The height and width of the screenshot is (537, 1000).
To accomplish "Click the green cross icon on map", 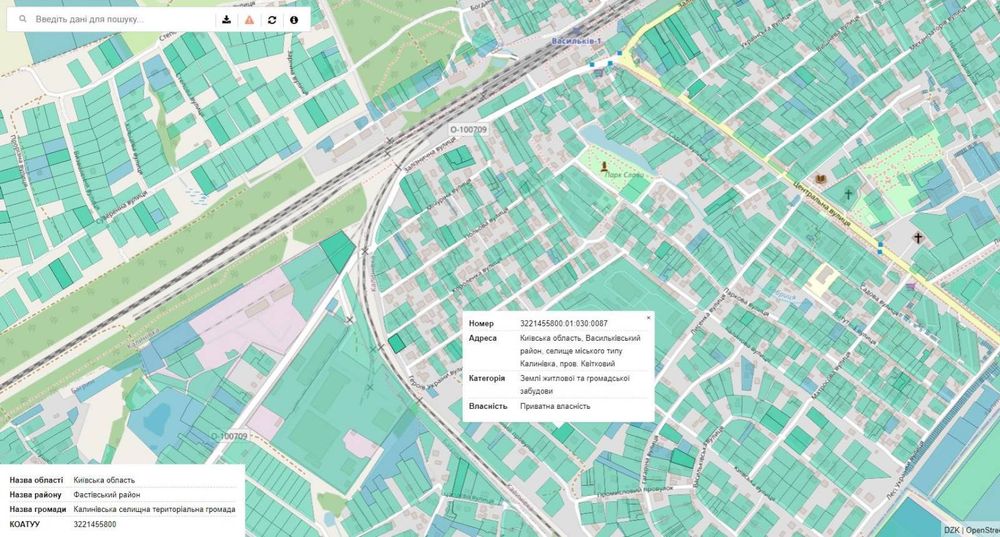I will coord(848,194).
